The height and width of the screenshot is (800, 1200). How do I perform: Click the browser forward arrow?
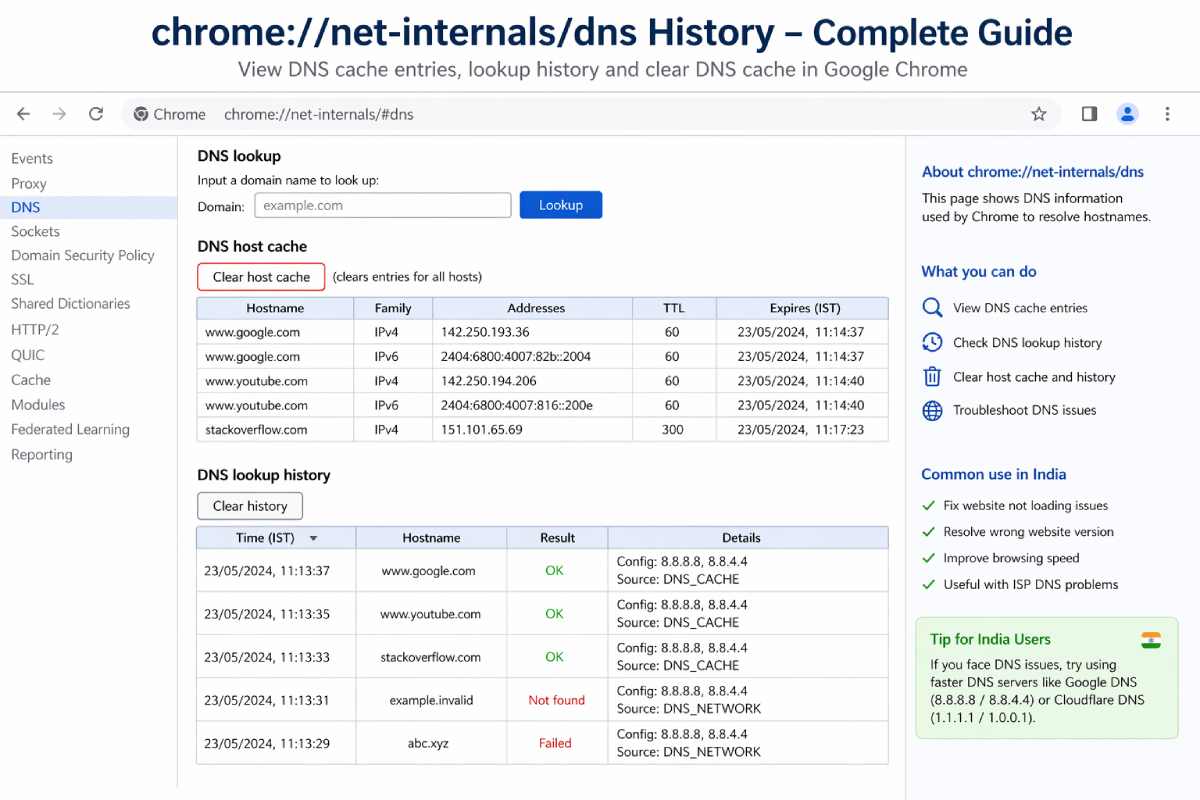(x=59, y=114)
